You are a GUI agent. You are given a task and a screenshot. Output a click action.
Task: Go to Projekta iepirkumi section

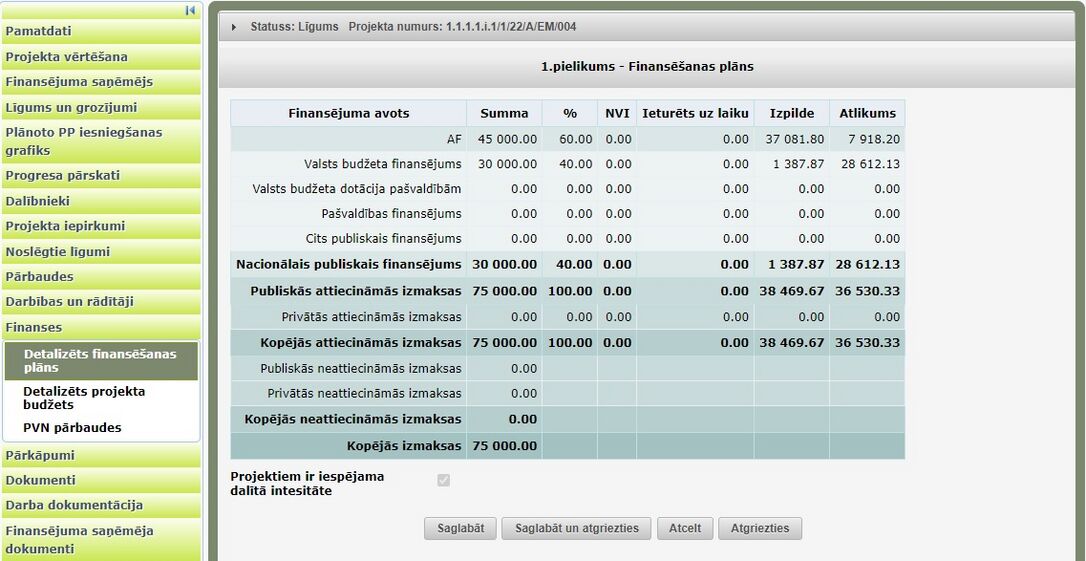click(x=100, y=226)
